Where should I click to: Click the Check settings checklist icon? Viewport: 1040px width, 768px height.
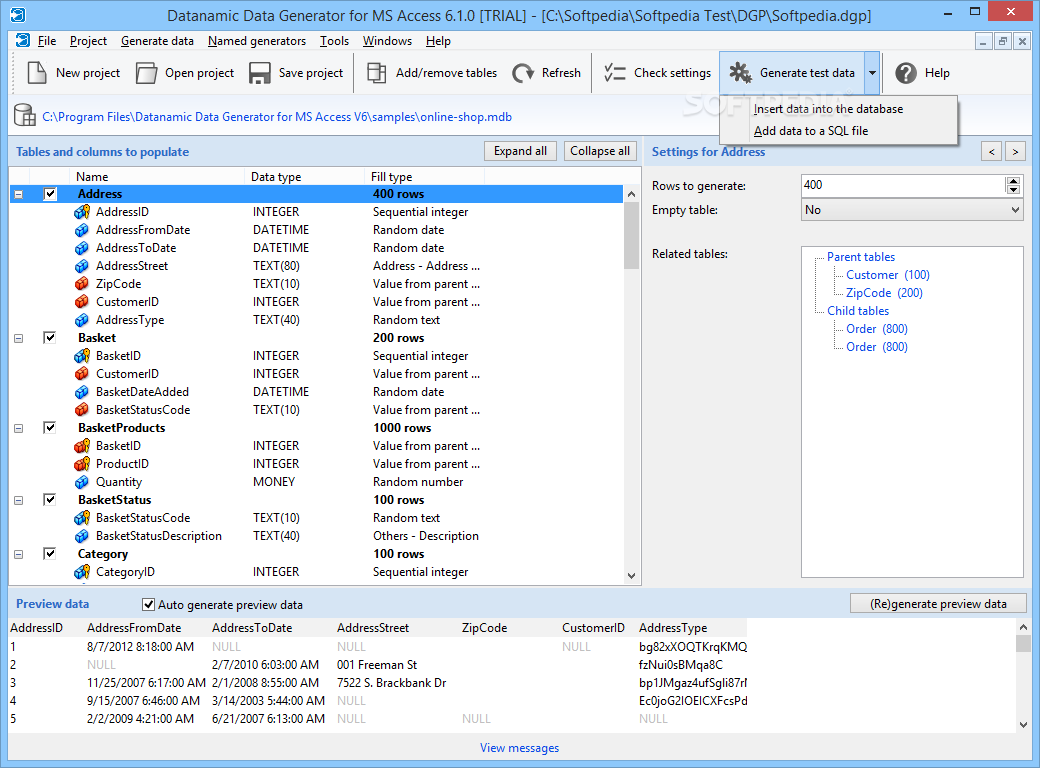(615, 72)
